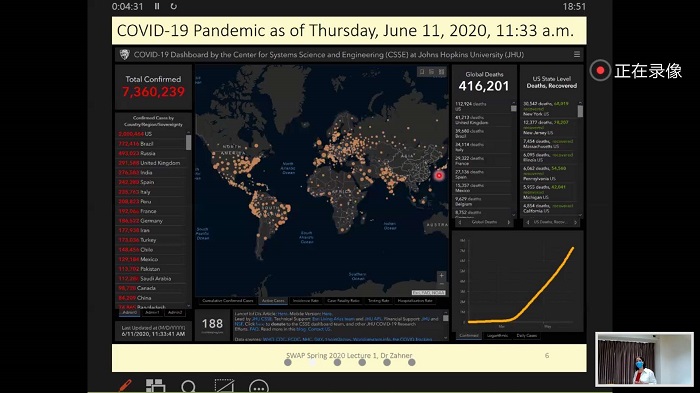Open the dashboard hamburger menu

[577, 54]
